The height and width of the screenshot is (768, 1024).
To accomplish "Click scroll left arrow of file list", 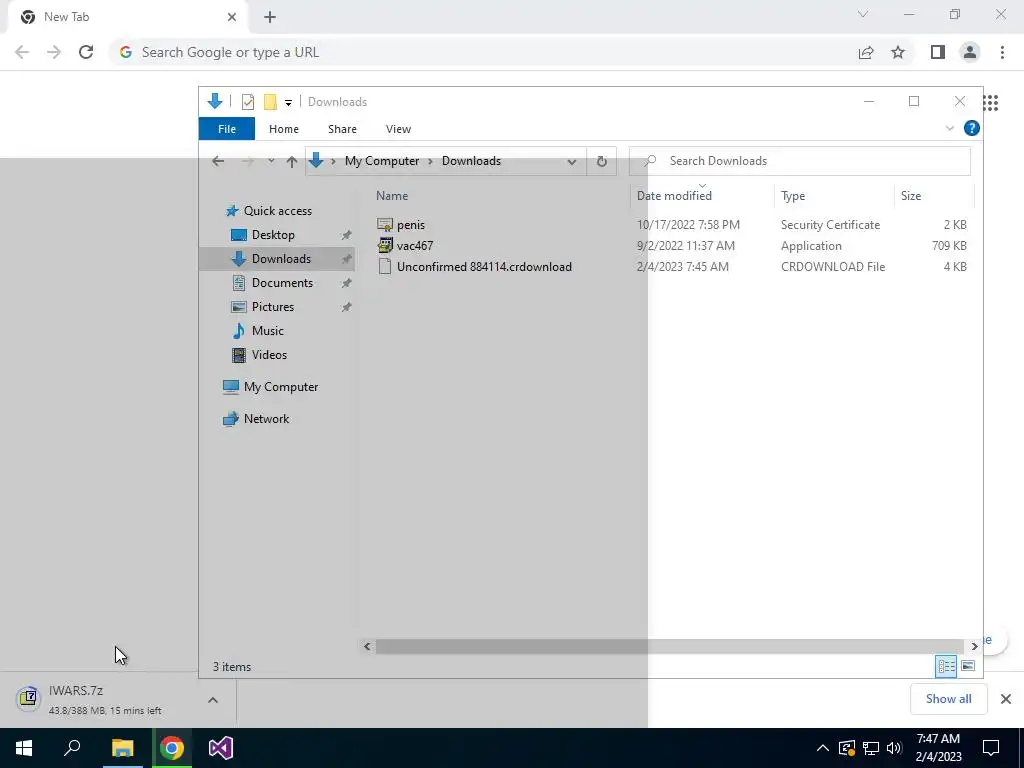I will point(367,647).
